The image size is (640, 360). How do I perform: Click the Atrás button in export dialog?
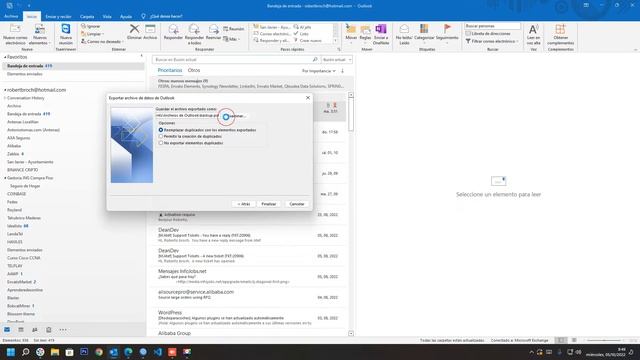click(x=244, y=204)
